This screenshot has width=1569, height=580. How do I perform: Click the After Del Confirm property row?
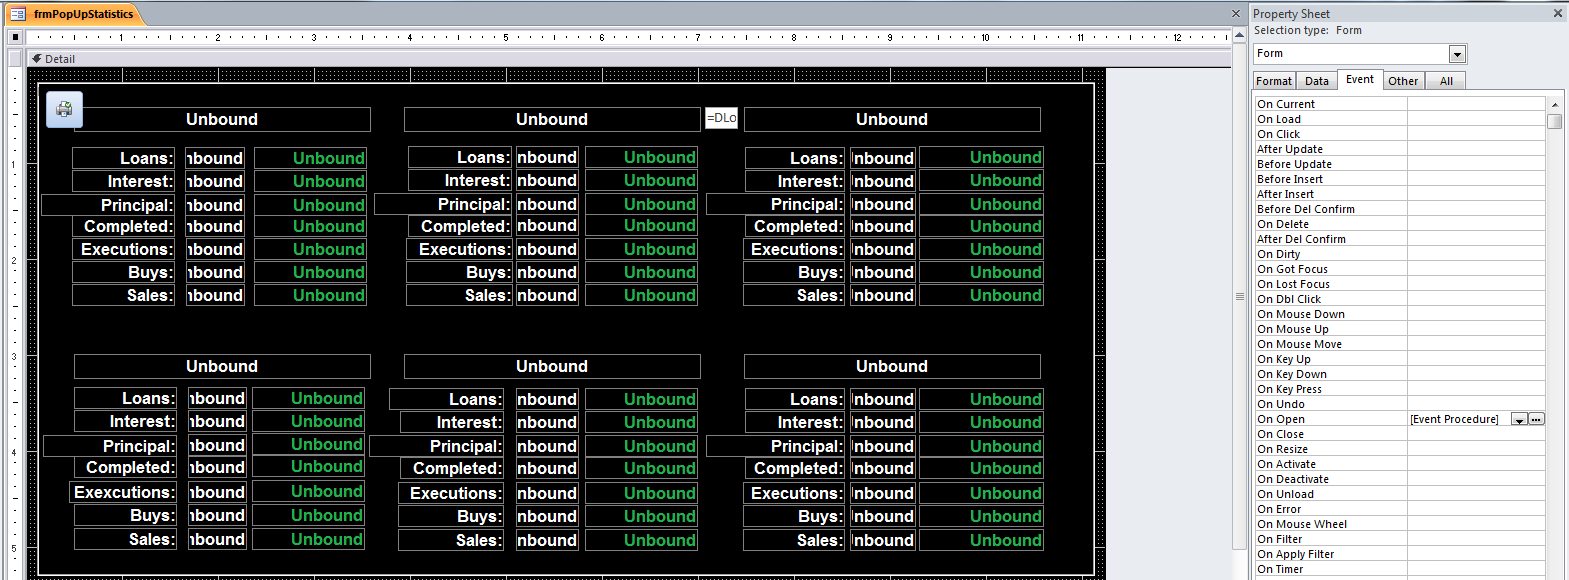click(1400, 239)
